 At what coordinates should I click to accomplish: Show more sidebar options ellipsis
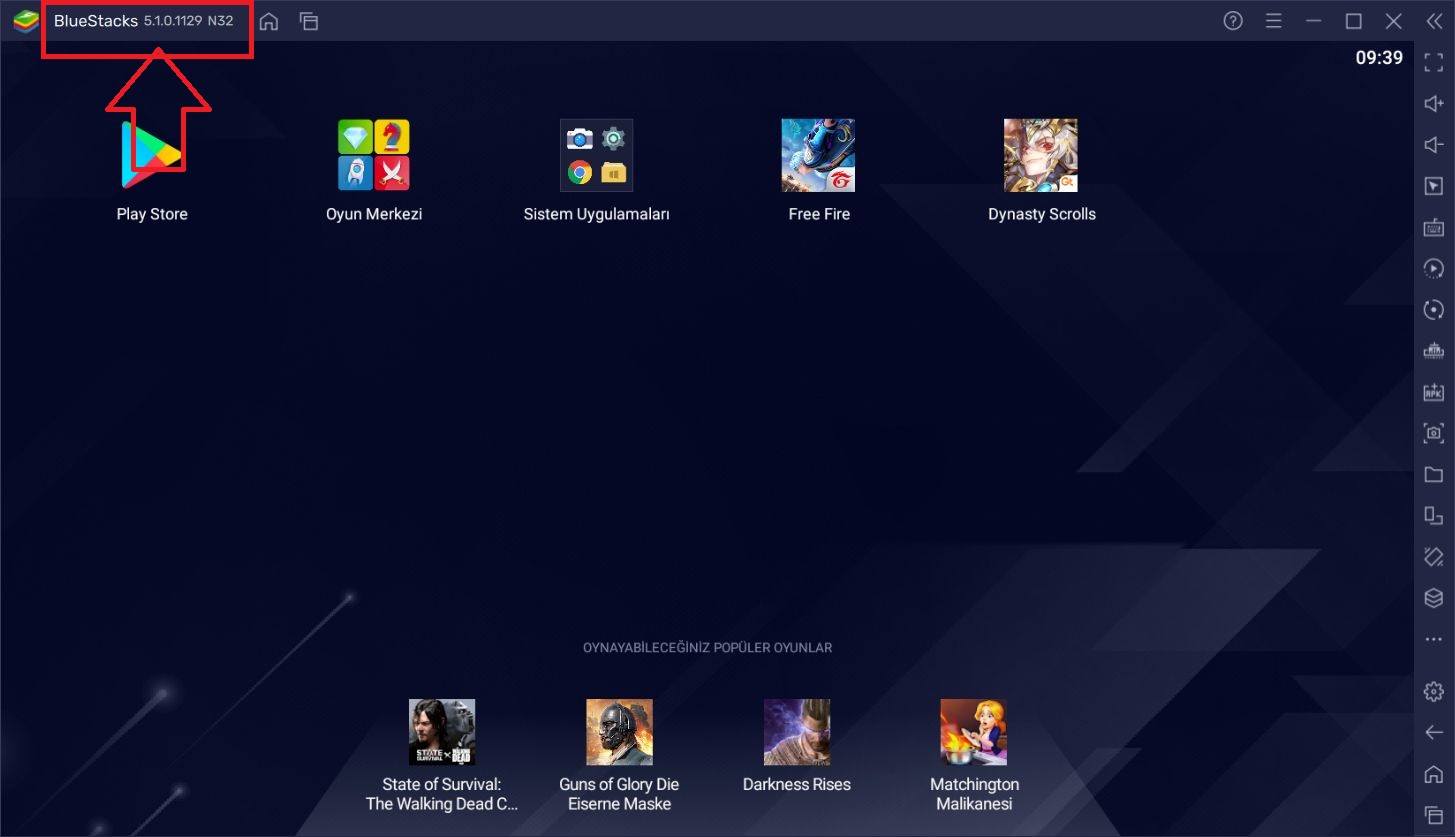[1434, 639]
